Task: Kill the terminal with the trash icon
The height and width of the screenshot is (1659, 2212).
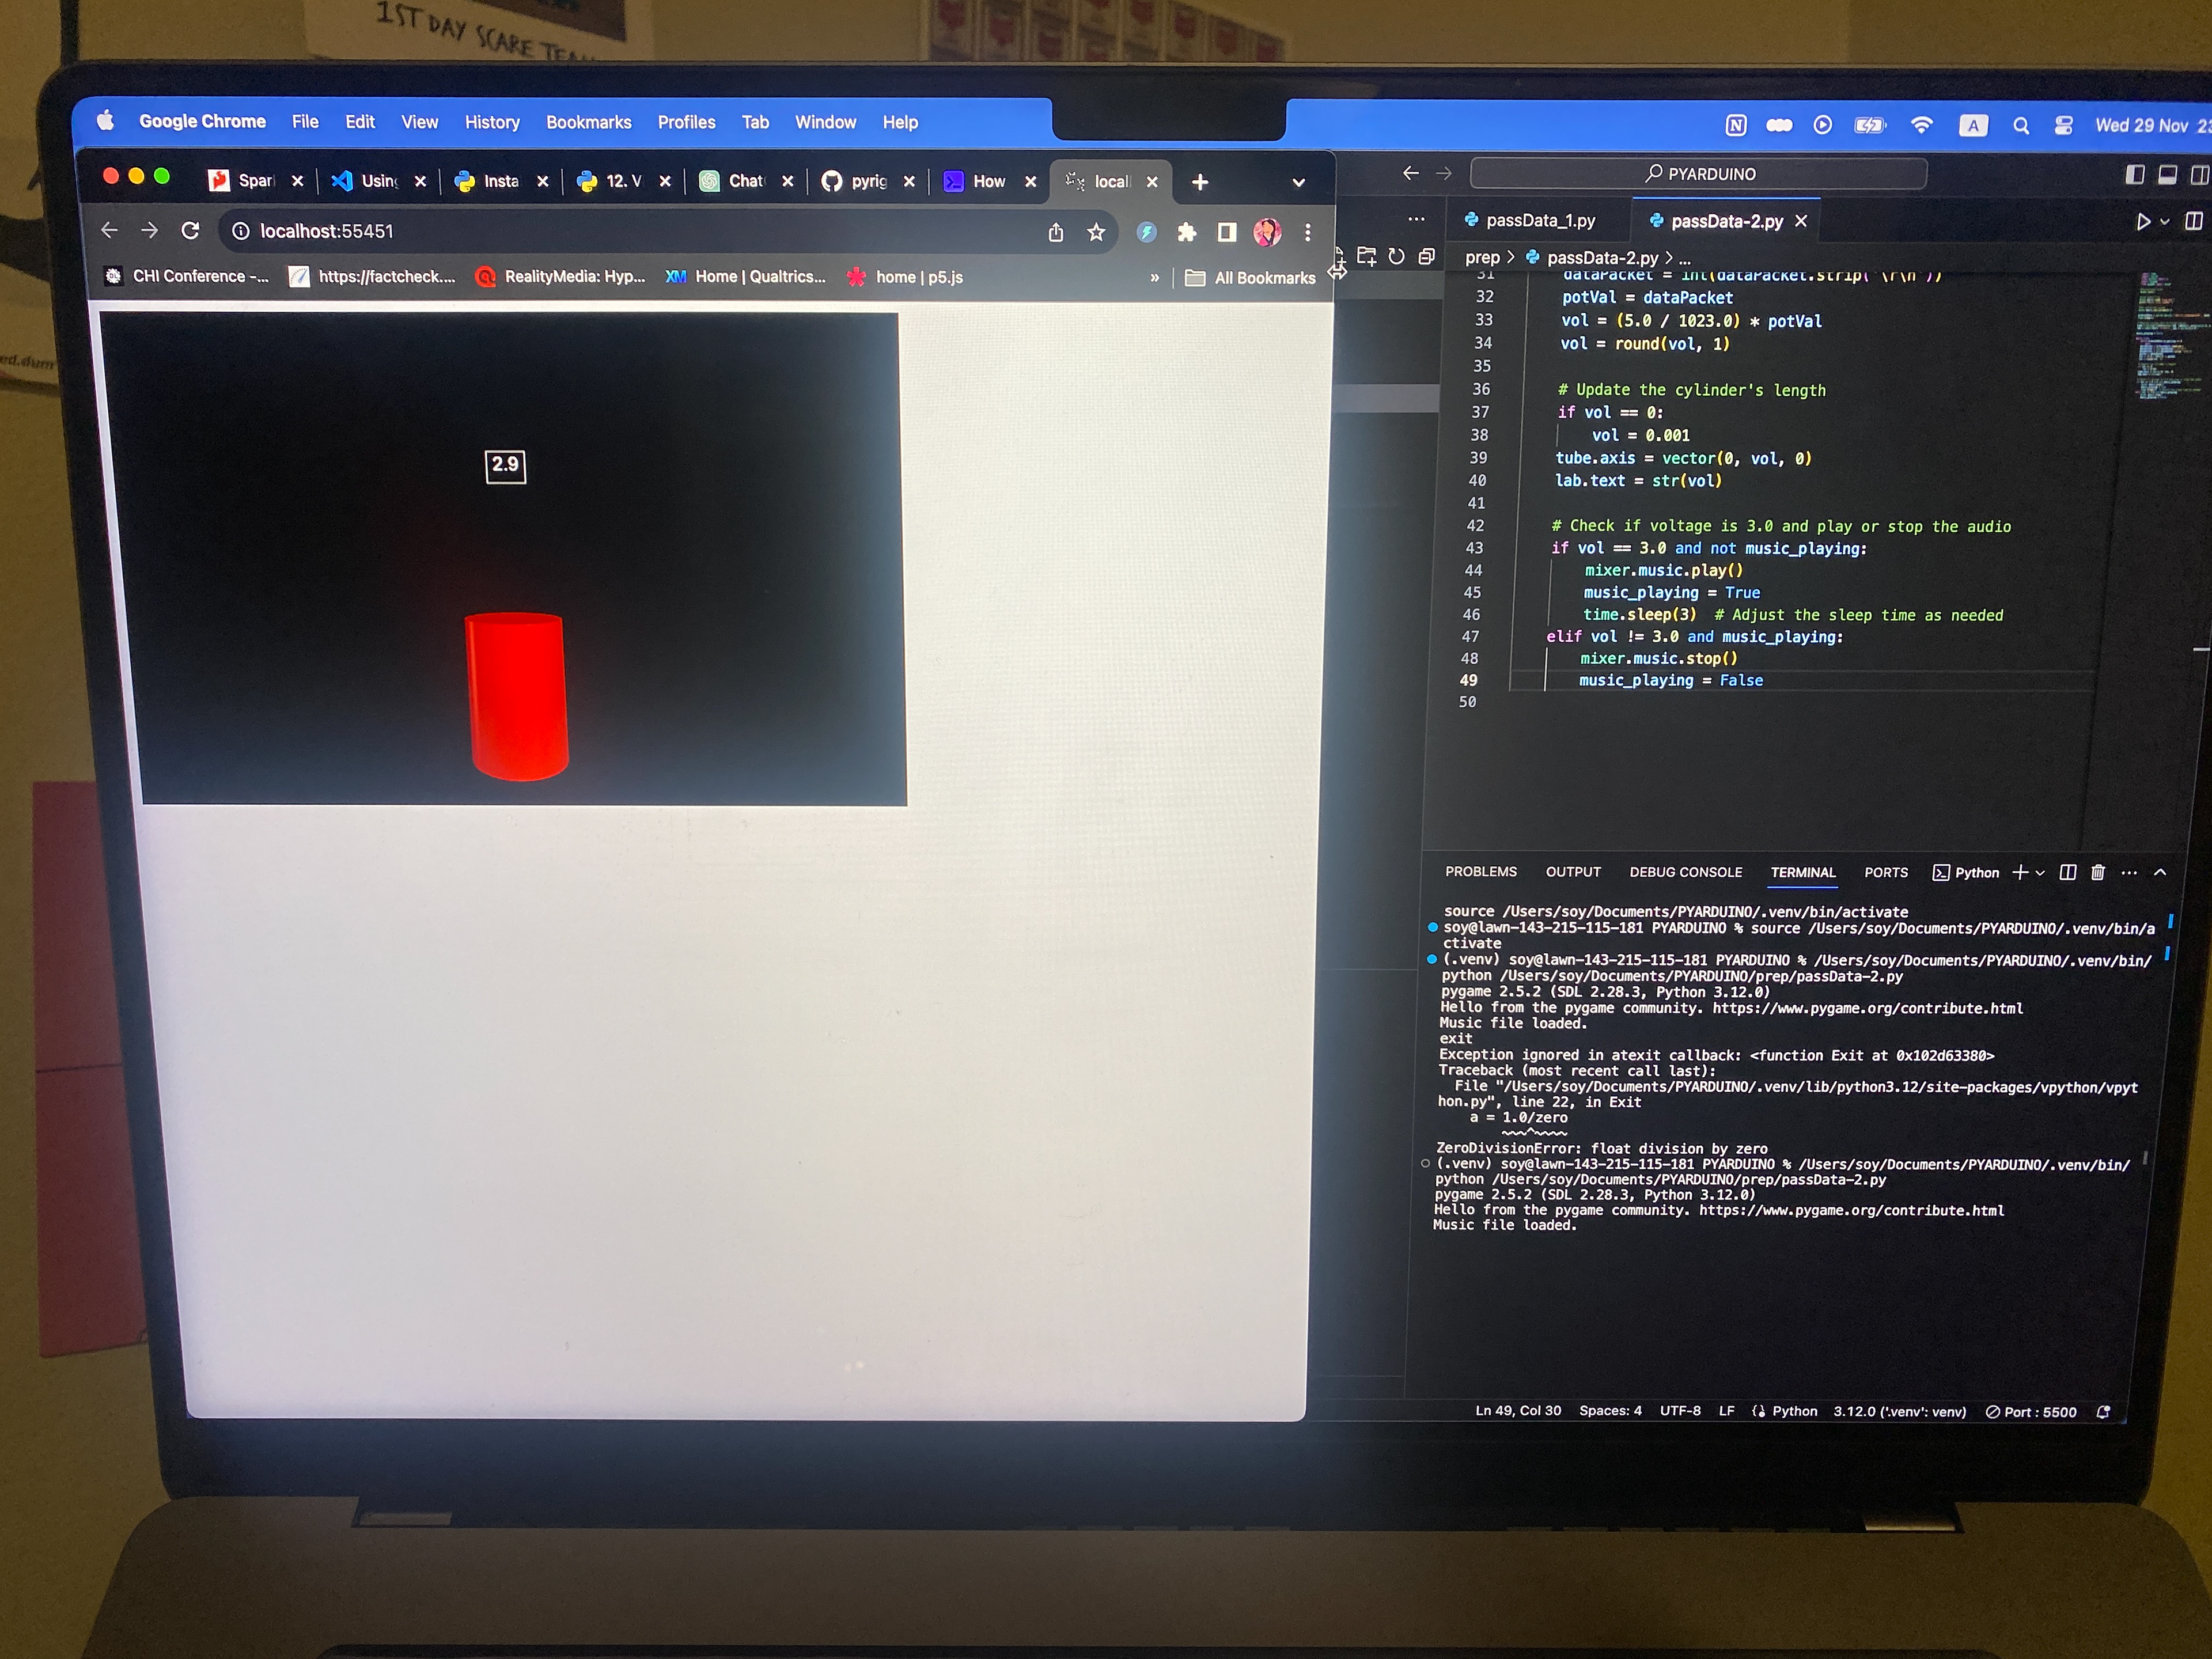Action: [2098, 872]
